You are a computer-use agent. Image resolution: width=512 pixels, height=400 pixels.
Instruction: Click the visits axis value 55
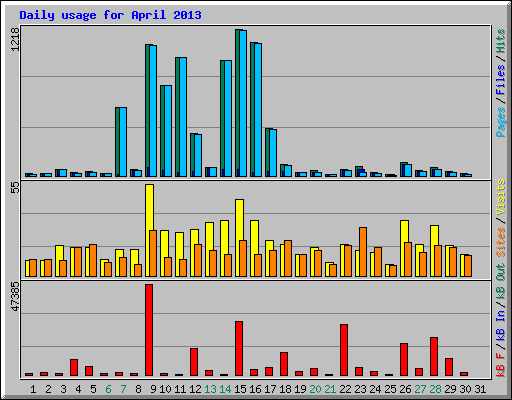tap(15, 188)
